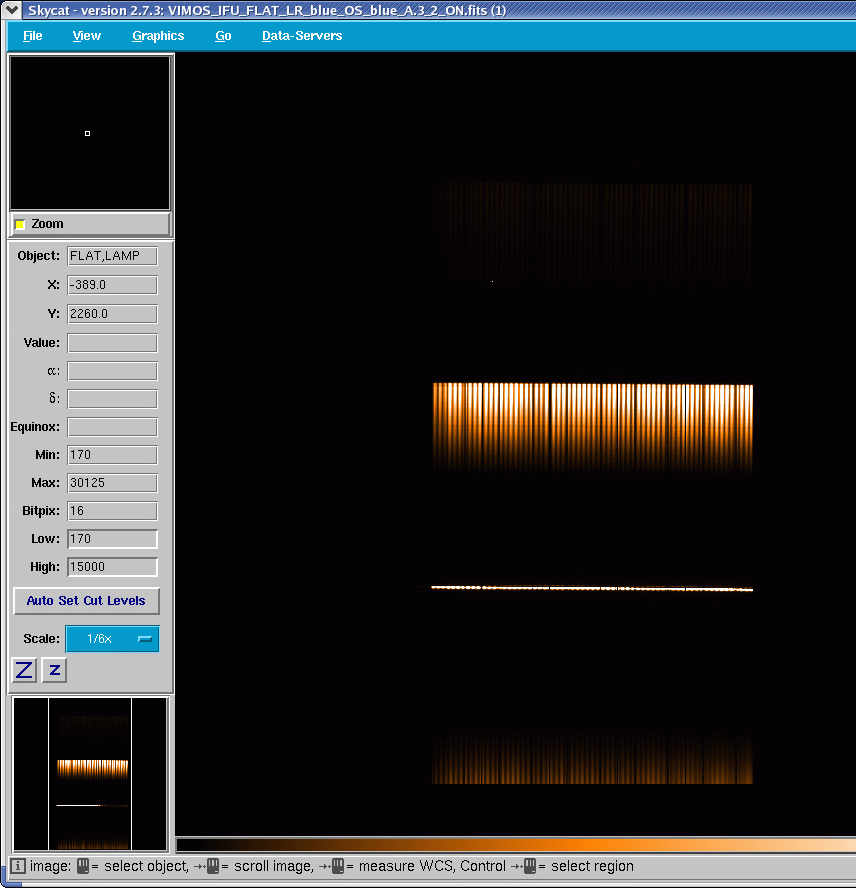This screenshot has width=856, height=888.
Task: Zoom in with the large Z button
Action: [x=24, y=671]
